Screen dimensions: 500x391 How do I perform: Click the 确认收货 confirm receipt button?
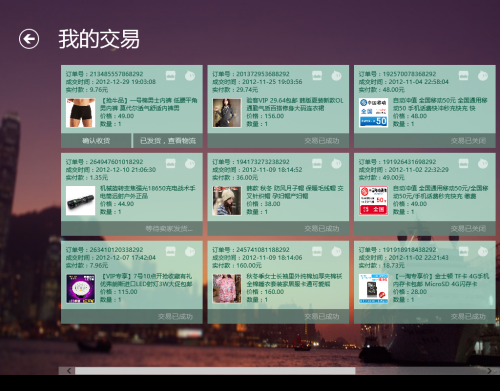tap(96, 141)
